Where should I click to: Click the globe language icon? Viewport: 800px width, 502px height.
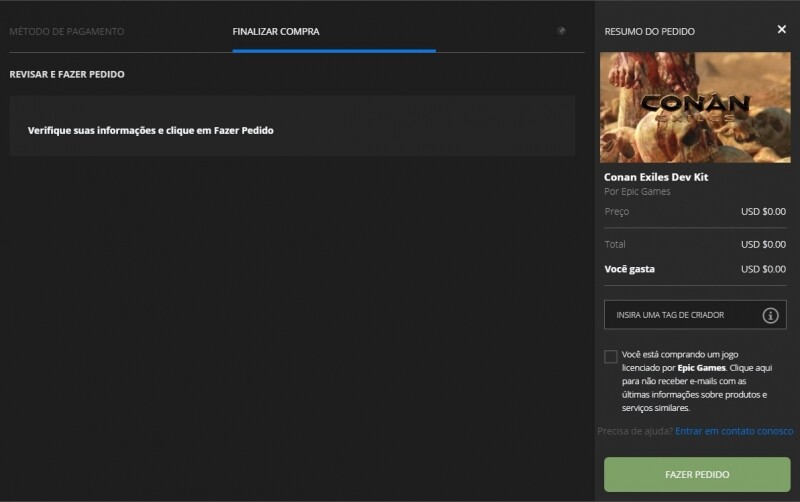pyautogui.click(x=562, y=31)
